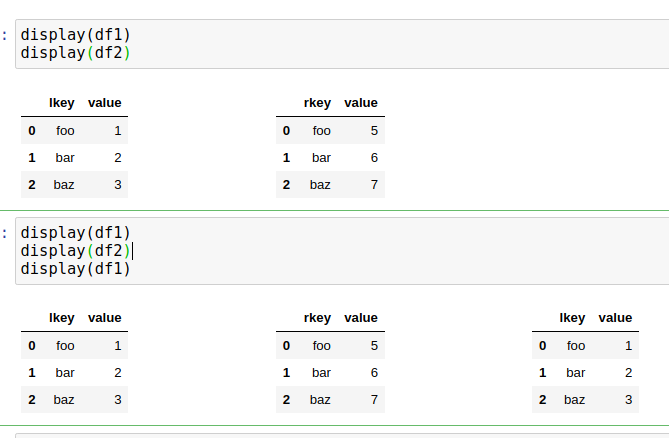
Task: Click the value header of the rightmost table
Action: [615, 318]
